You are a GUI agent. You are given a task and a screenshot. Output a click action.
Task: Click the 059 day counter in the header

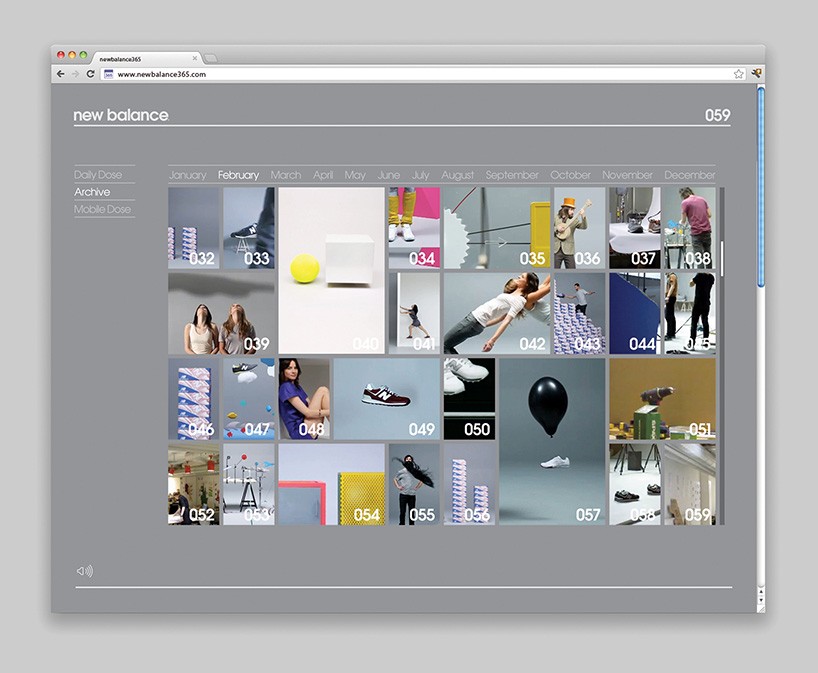click(x=717, y=115)
